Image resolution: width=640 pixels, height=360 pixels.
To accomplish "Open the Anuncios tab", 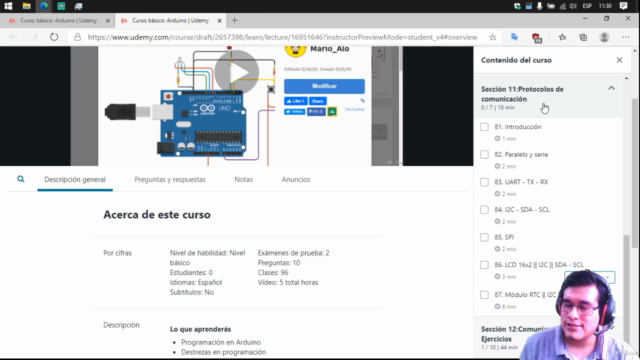I will [296, 179].
